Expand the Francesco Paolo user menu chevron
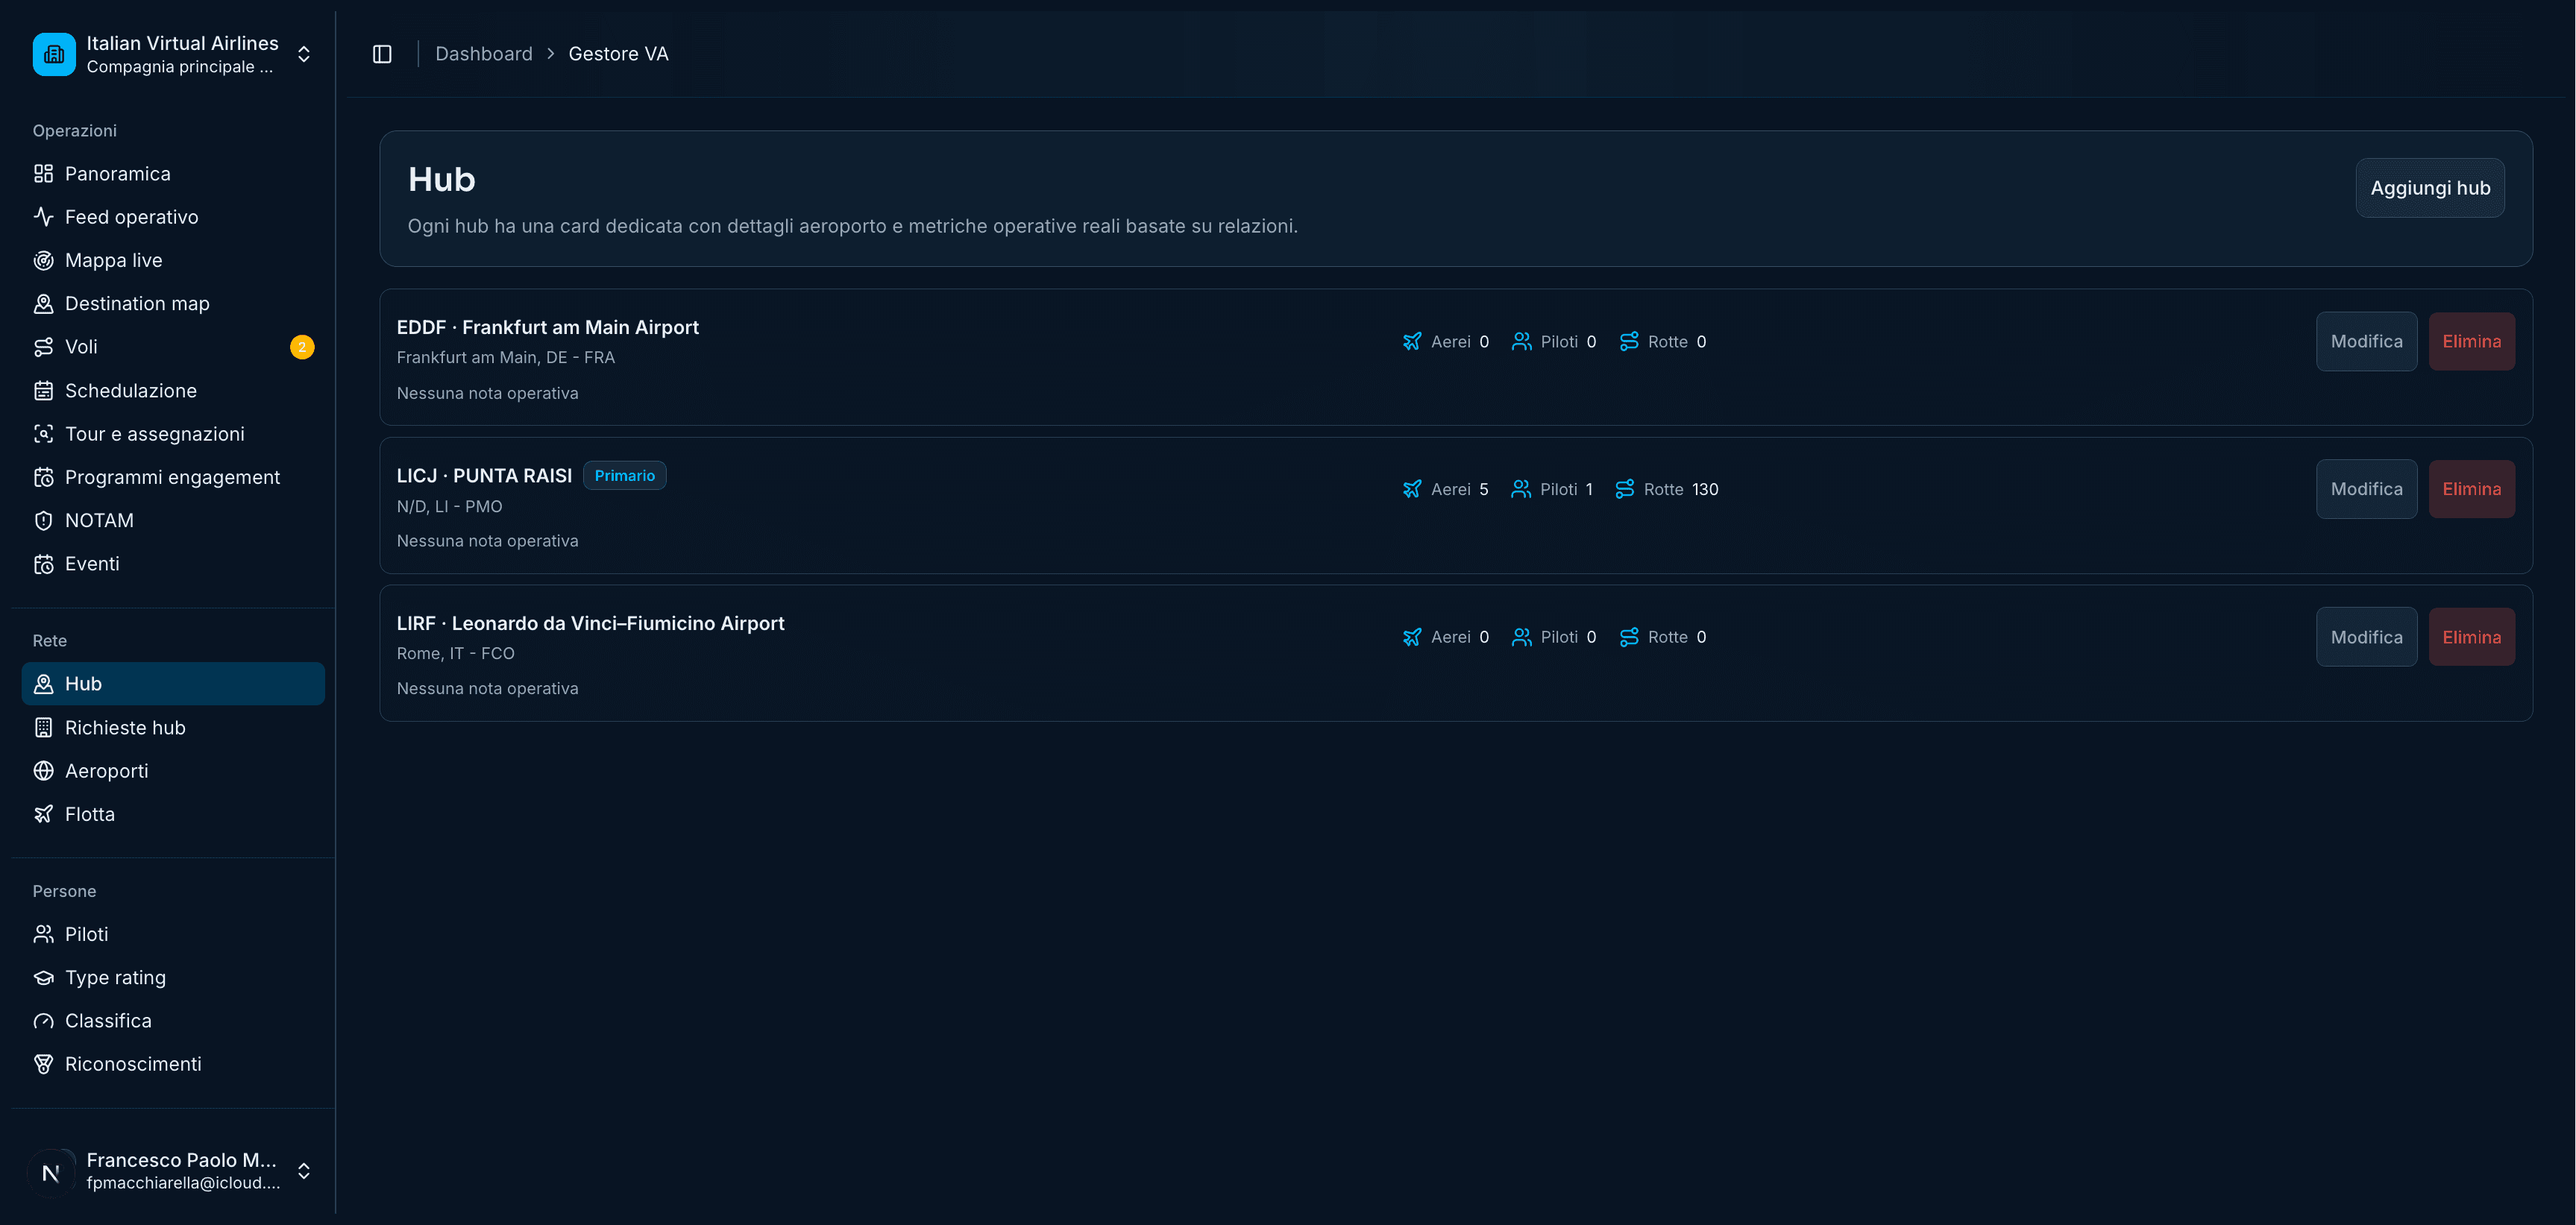This screenshot has height=1225, width=2576. [x=304, y=1171]
